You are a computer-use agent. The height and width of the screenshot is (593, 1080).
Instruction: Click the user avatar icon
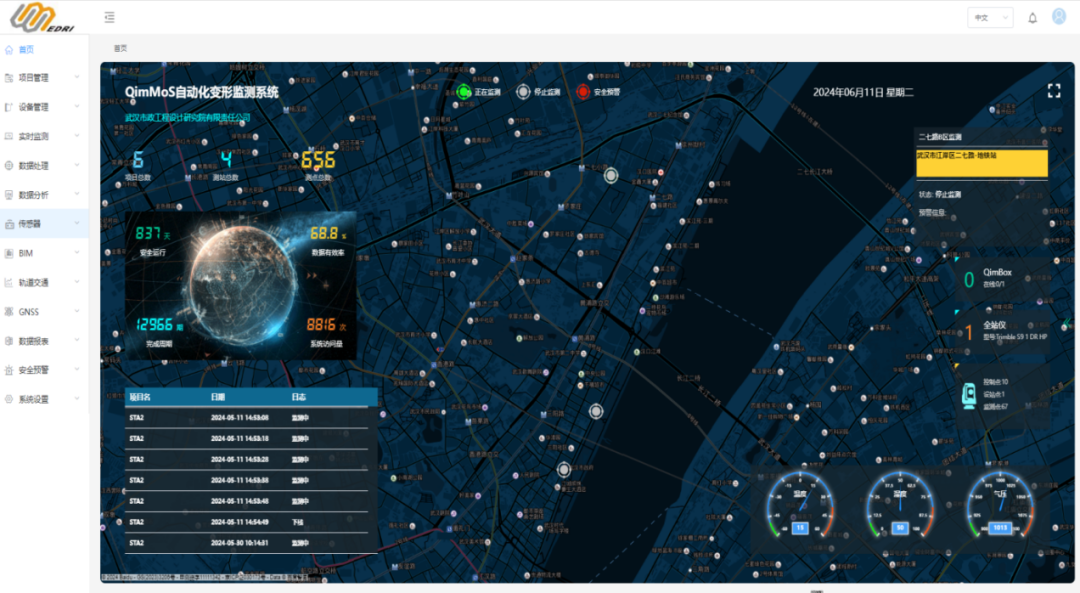[x=1059, y=17]
